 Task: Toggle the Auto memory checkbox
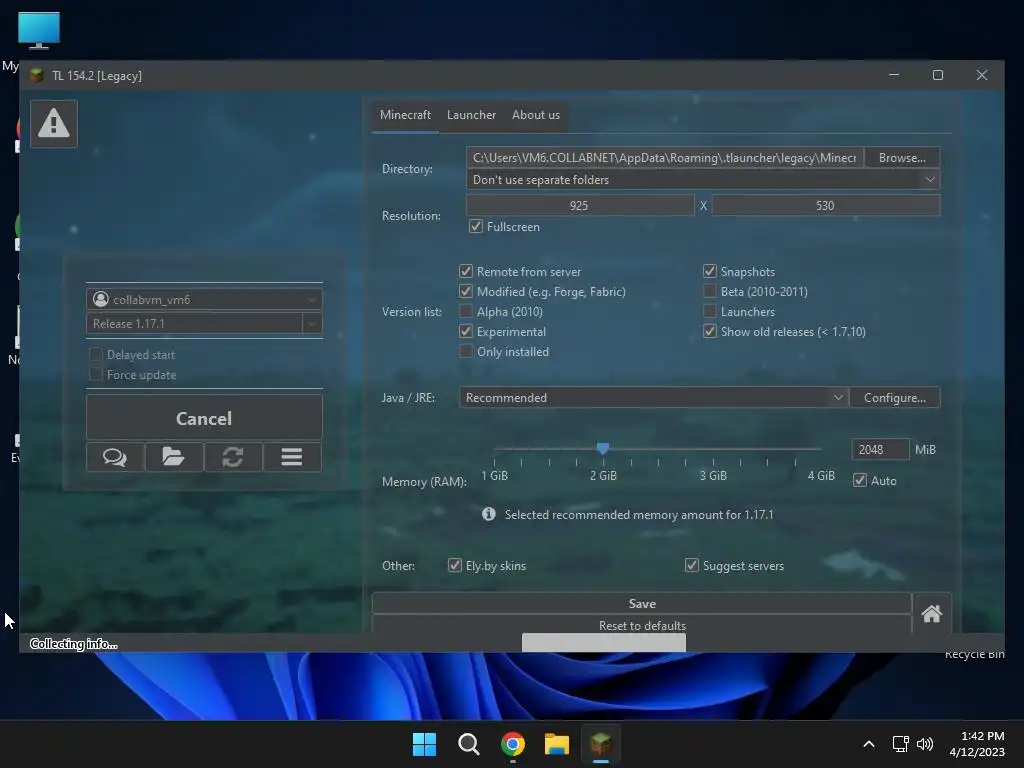tap(860, 480)
